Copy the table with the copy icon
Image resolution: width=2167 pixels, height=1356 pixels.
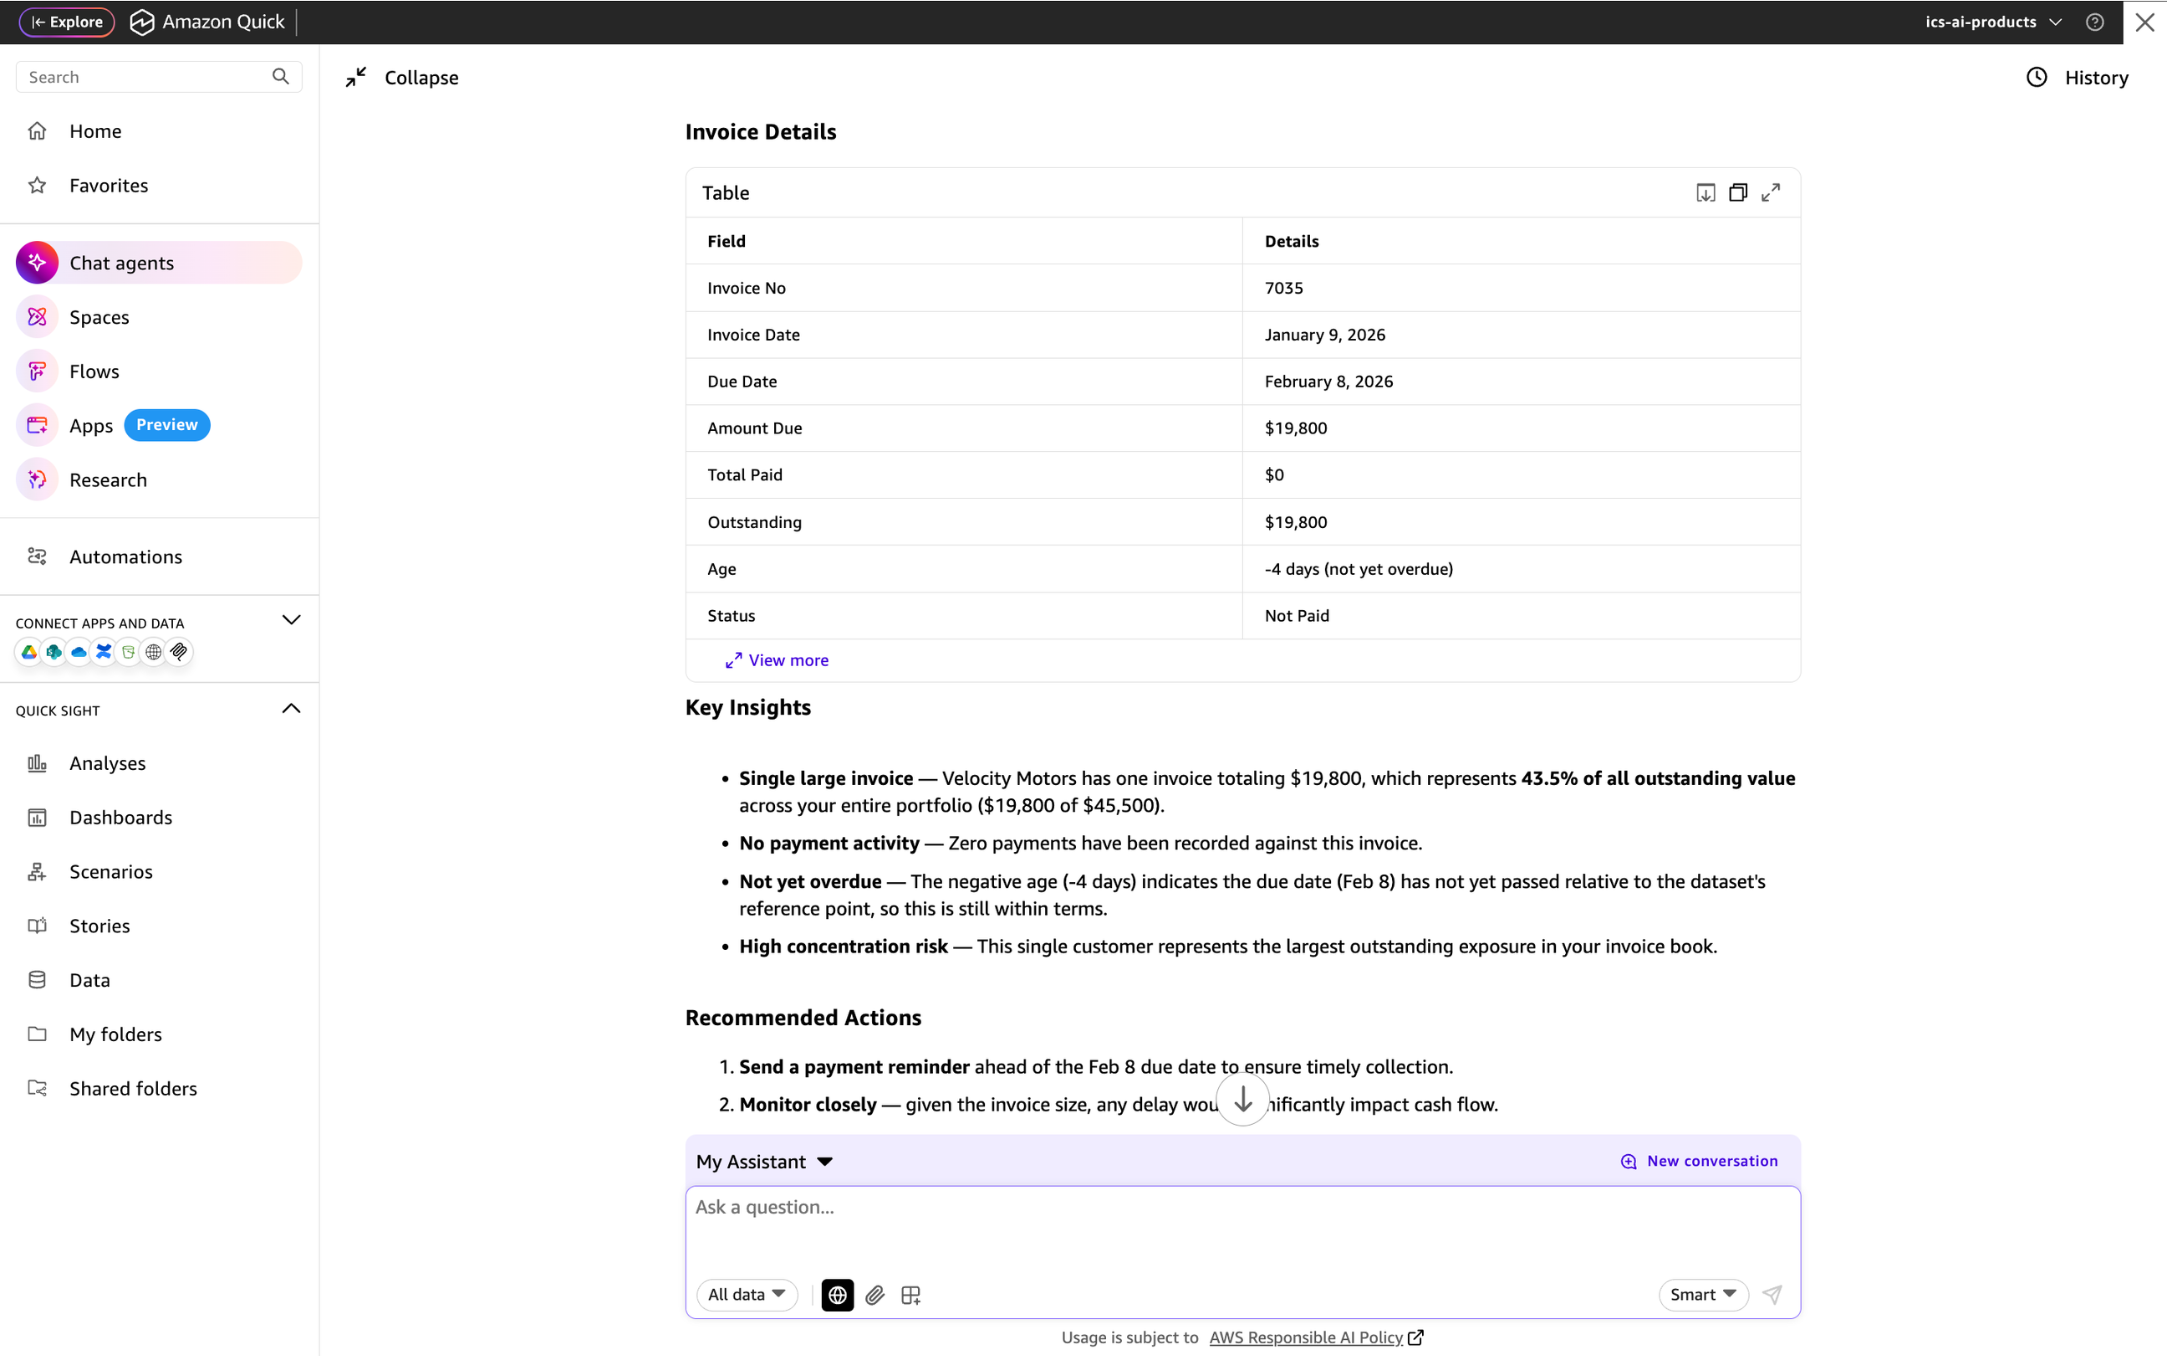pyautogui.click(x=1738, y=192)
